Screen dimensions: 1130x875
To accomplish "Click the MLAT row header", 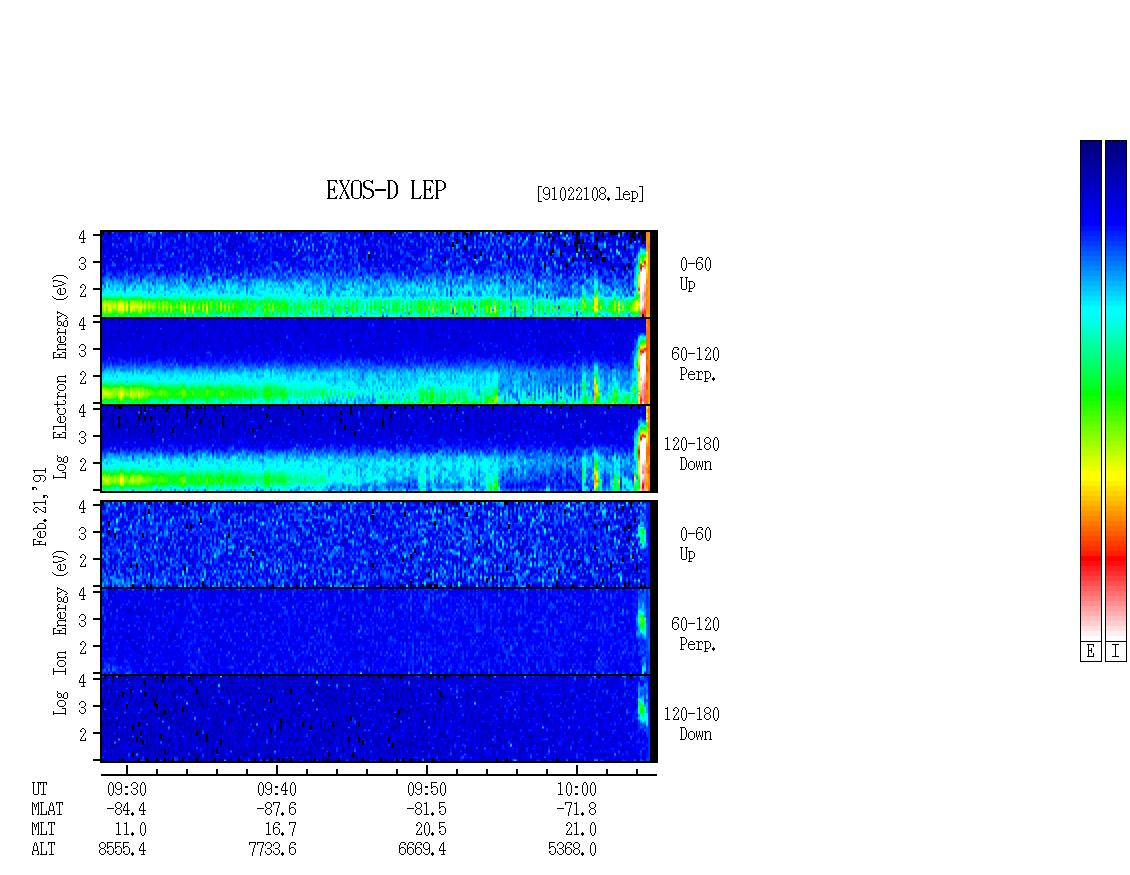I will coord(47,809).
